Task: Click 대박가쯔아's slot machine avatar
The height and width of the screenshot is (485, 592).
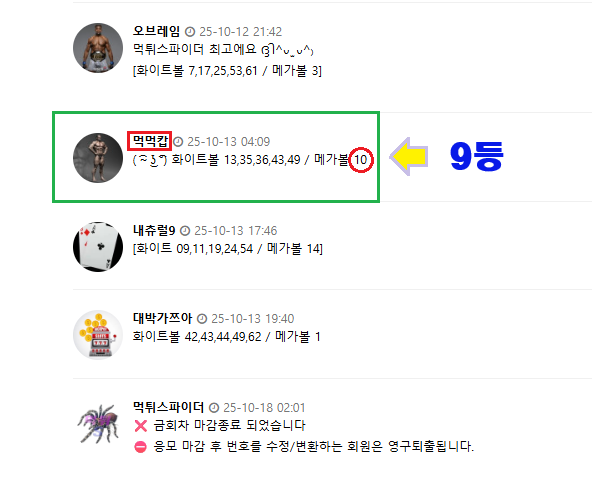Action: point(98,335)
